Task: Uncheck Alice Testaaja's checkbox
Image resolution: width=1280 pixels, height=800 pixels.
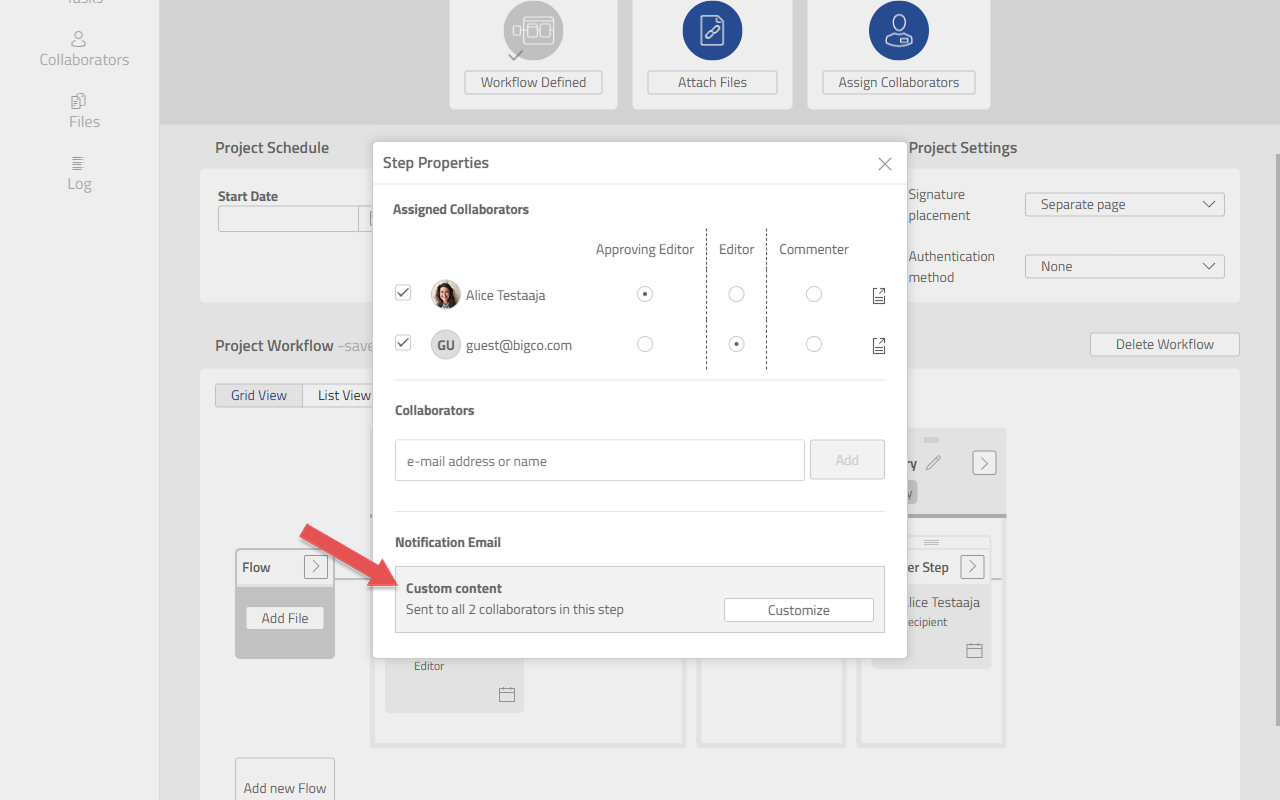Action: point(403,293)
